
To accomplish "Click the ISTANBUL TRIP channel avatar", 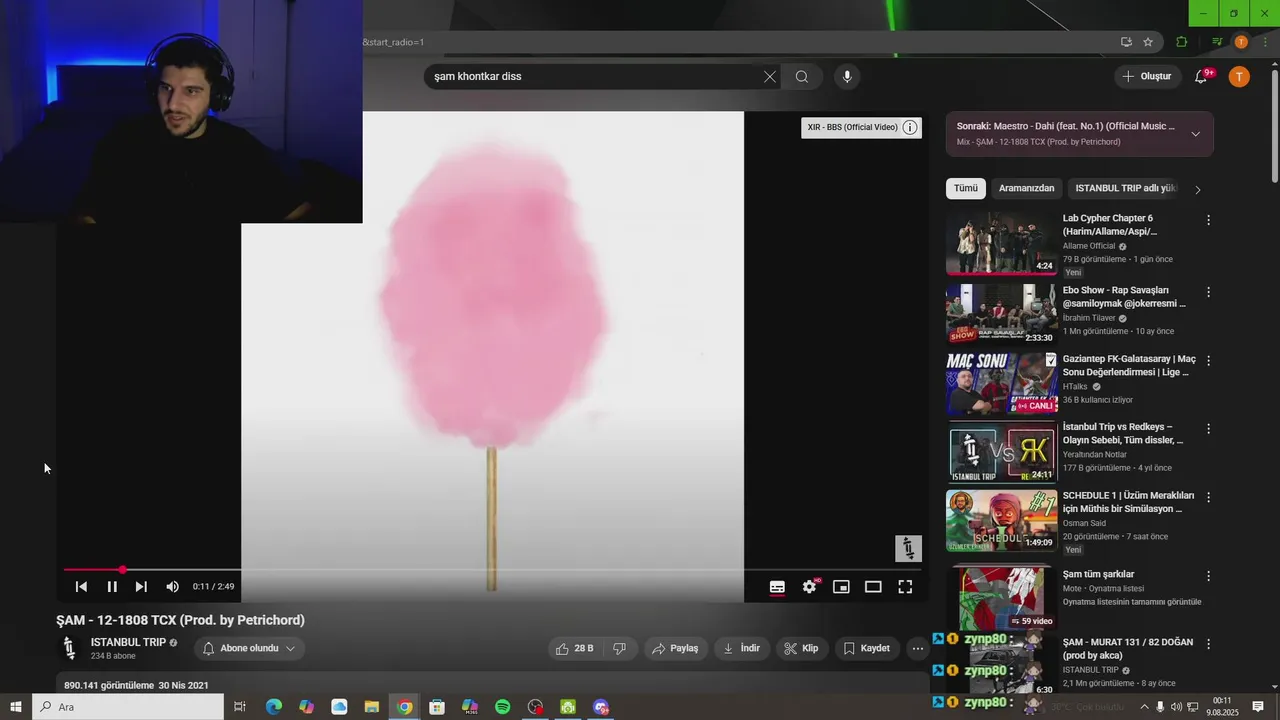I will pos(69,648).
